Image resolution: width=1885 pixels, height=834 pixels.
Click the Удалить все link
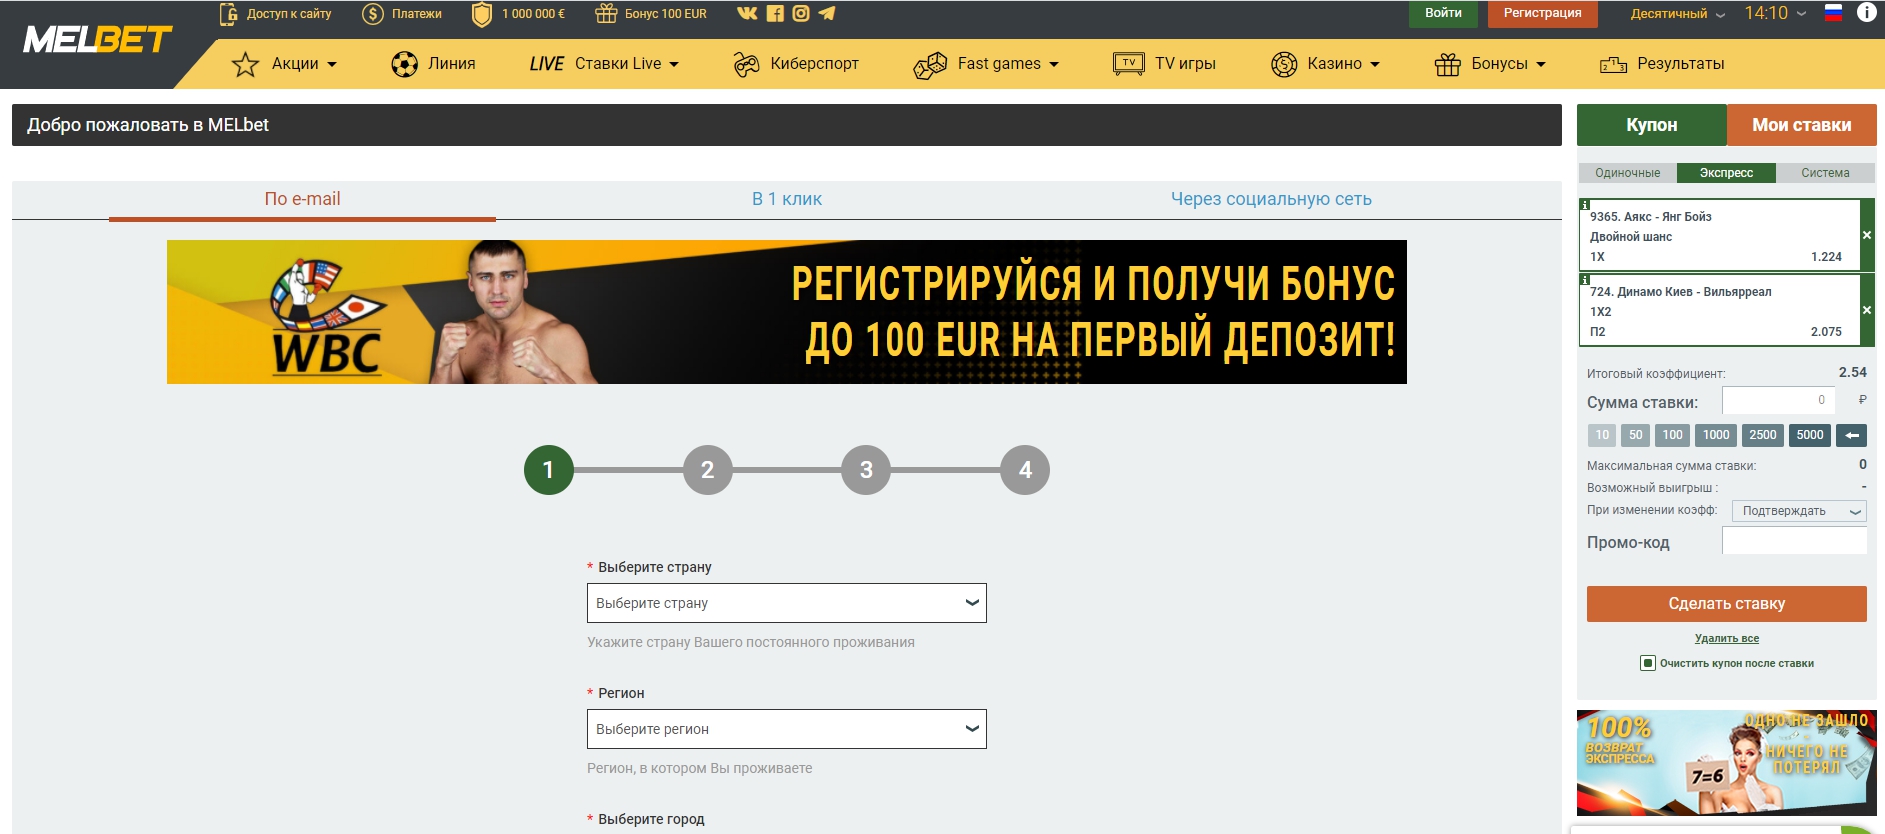click(1727, 638)
